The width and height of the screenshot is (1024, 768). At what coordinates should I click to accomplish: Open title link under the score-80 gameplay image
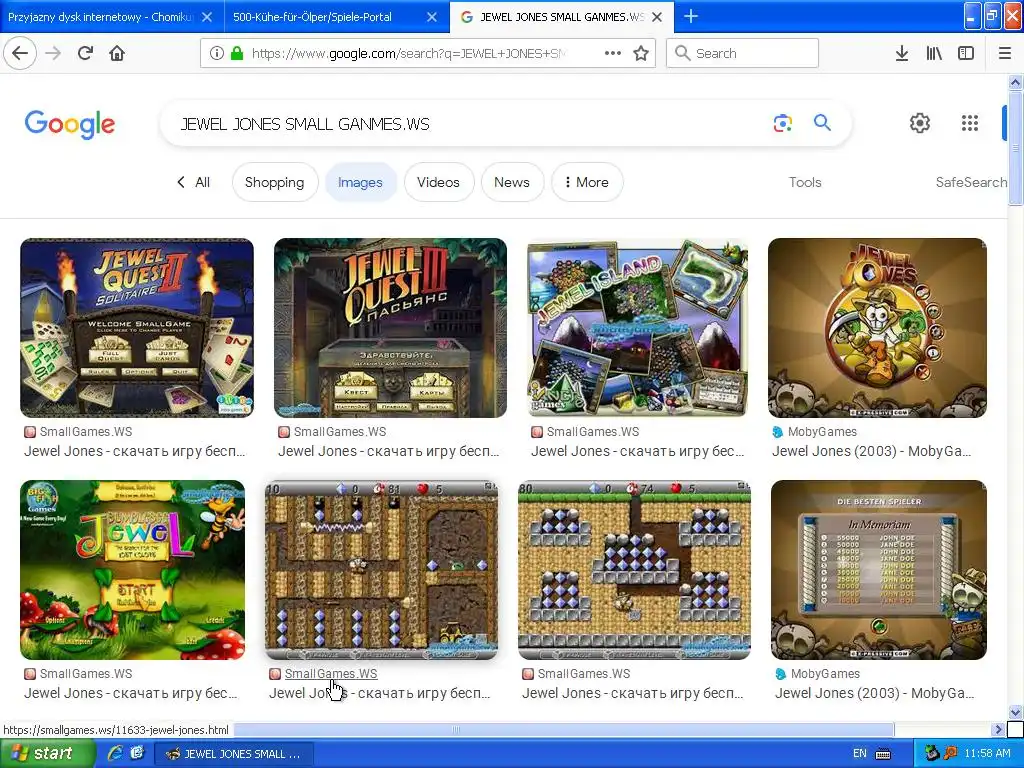[x=632, y=693]
